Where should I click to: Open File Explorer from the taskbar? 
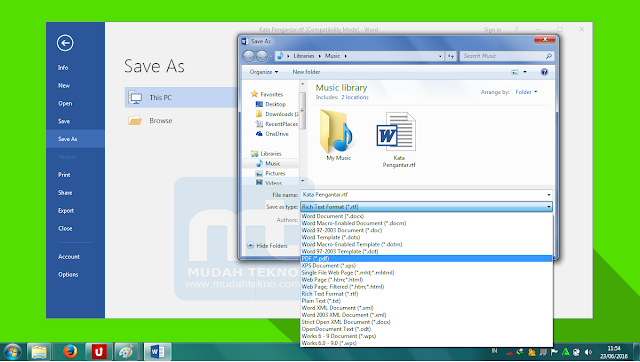39,352
